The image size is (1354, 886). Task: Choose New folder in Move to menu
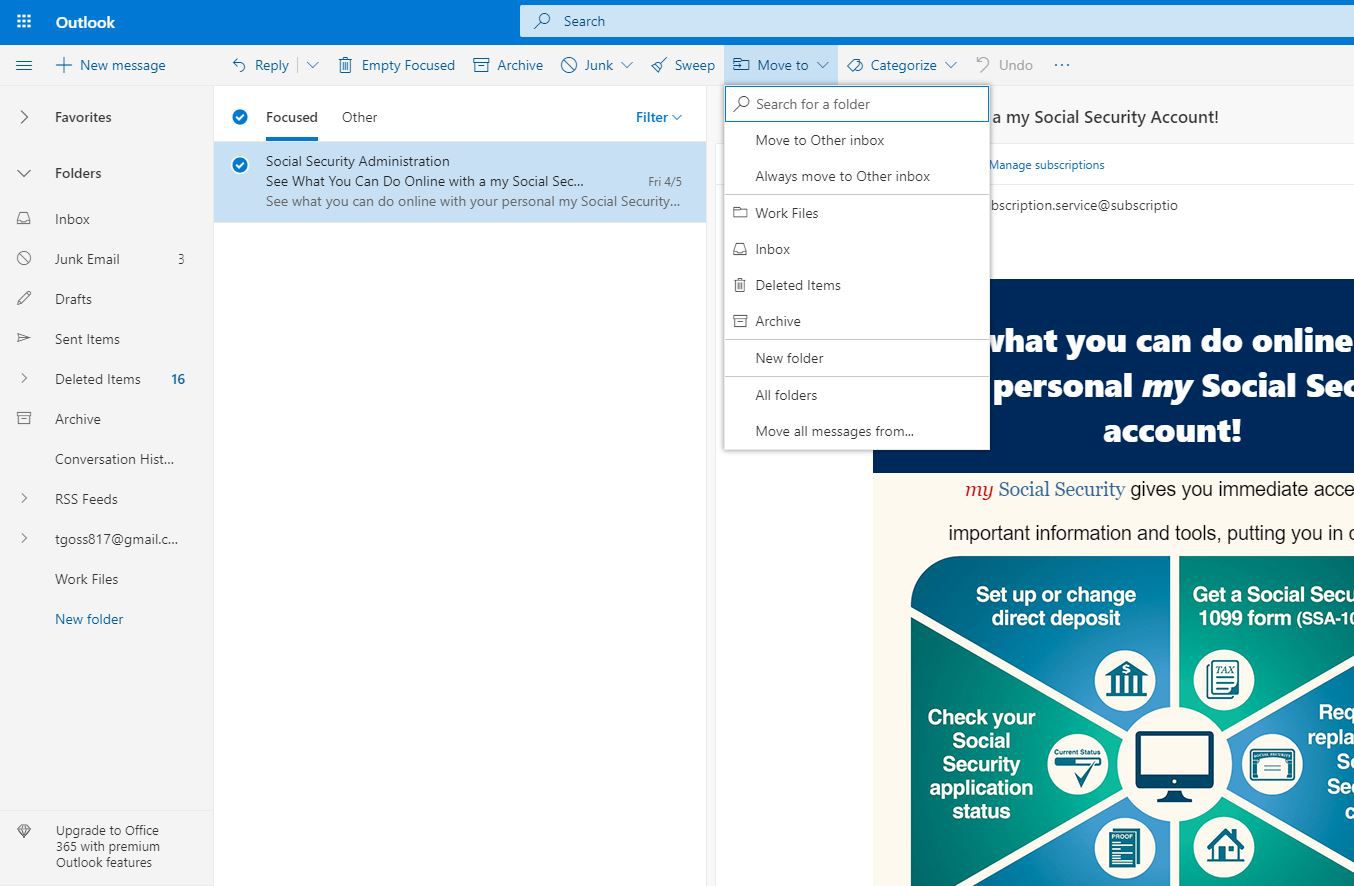click(x=857, y=358)
